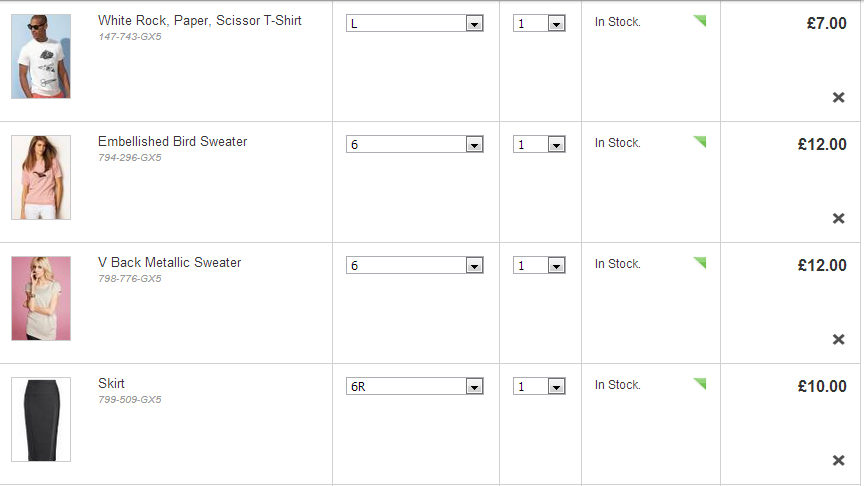864x486 pixels.
Task: Delete V Back Metallic Sweater row
Action: coord(838,339)
